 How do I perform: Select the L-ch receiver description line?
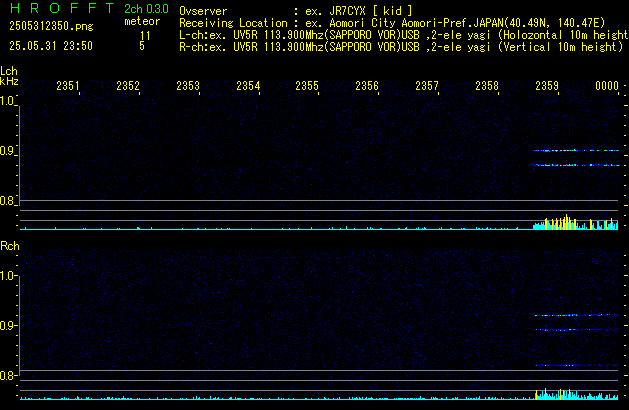click(404, 35)
